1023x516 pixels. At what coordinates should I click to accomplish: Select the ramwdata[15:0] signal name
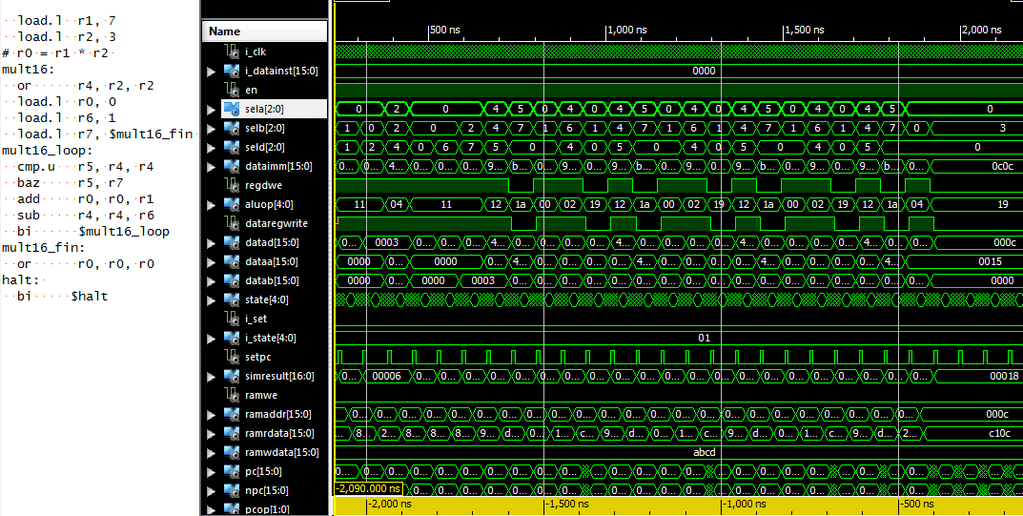282,453
